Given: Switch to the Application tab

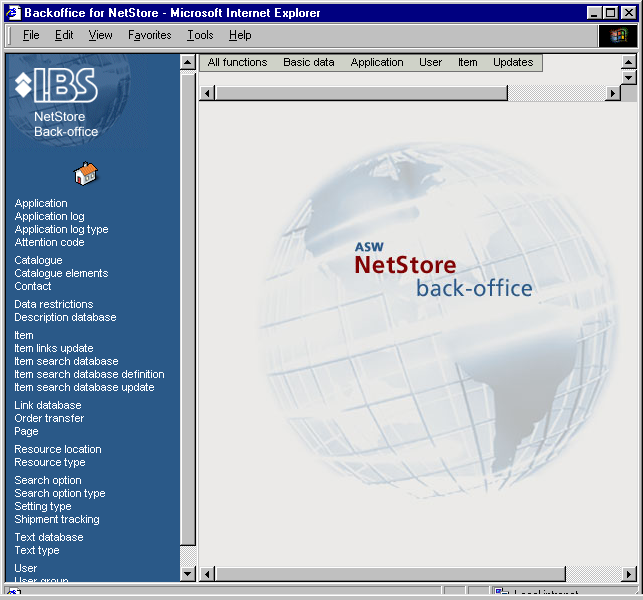Looking at the screenshot, I should coord(376,62).
